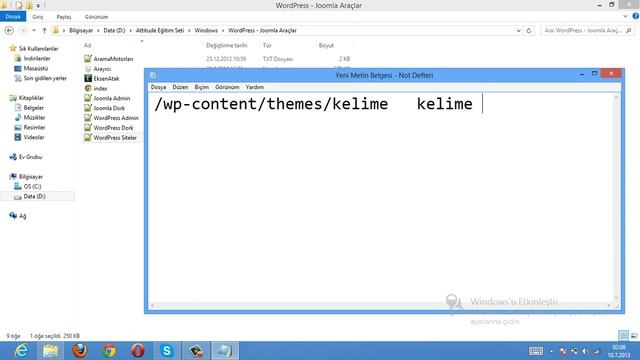The width and height of the screenshot is (640, 360).
Task: Sort by Tür column header
Action: tap(267, 45)
